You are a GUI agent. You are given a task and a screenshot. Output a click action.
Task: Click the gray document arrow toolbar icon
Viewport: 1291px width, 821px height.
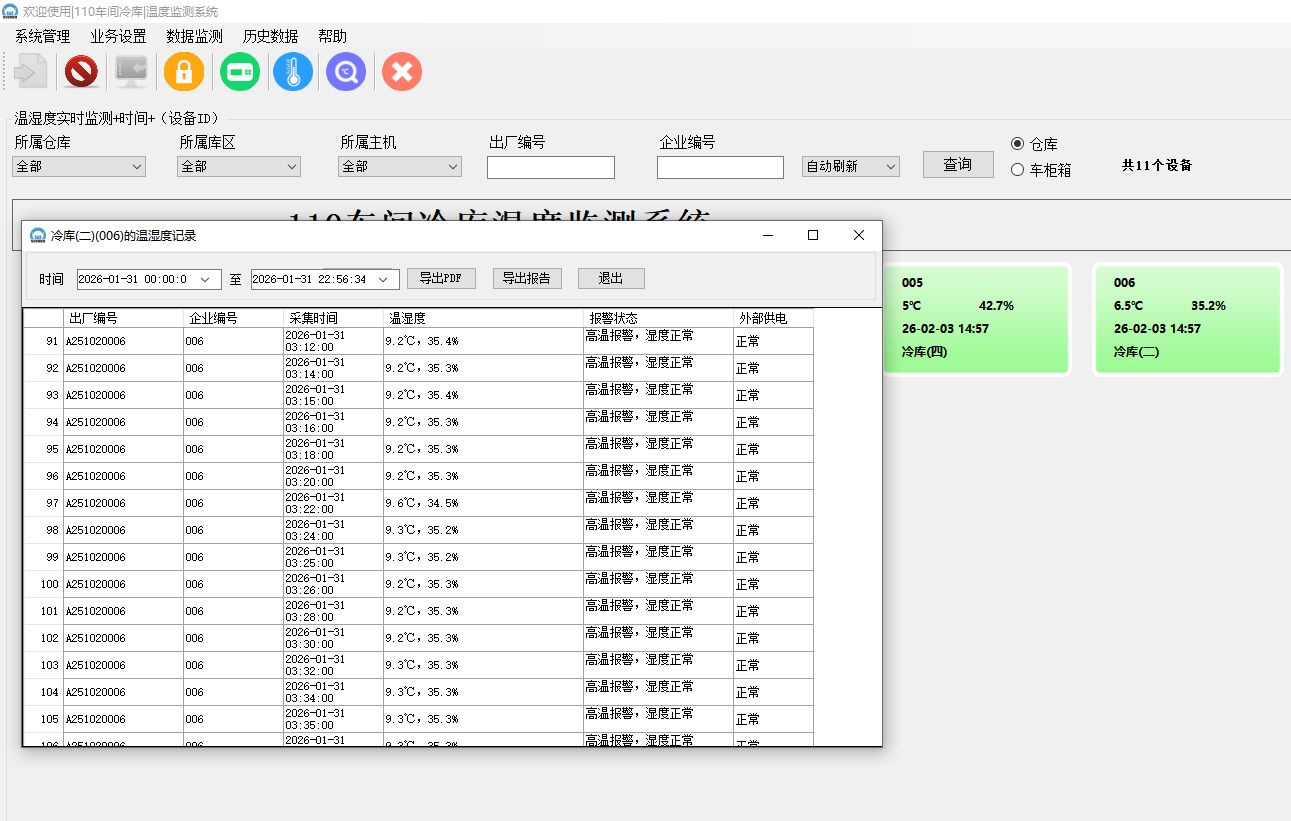click(31, 72)
